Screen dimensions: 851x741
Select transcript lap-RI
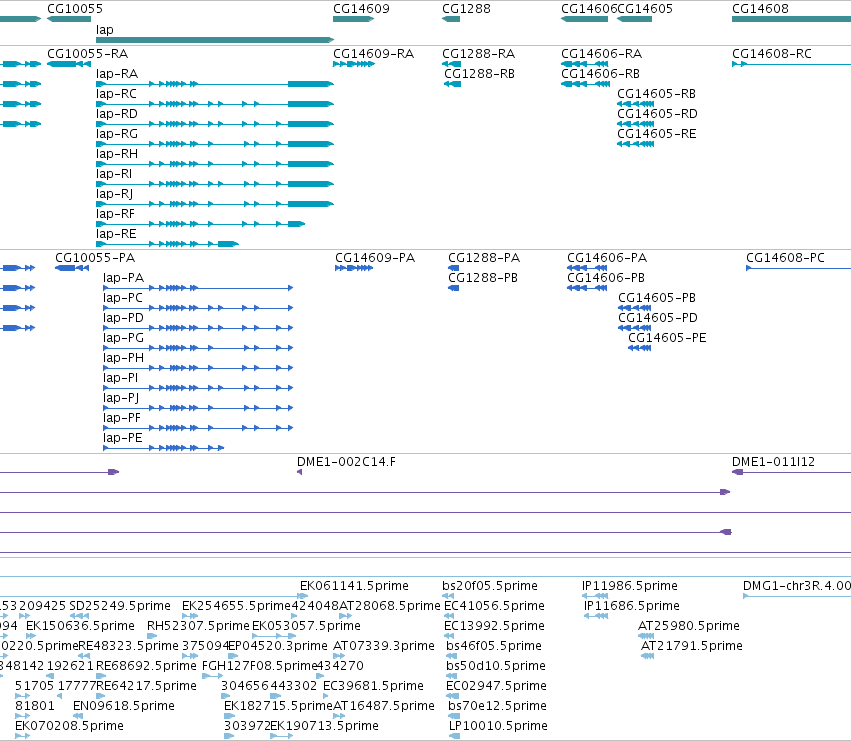(x=215, y=184)
